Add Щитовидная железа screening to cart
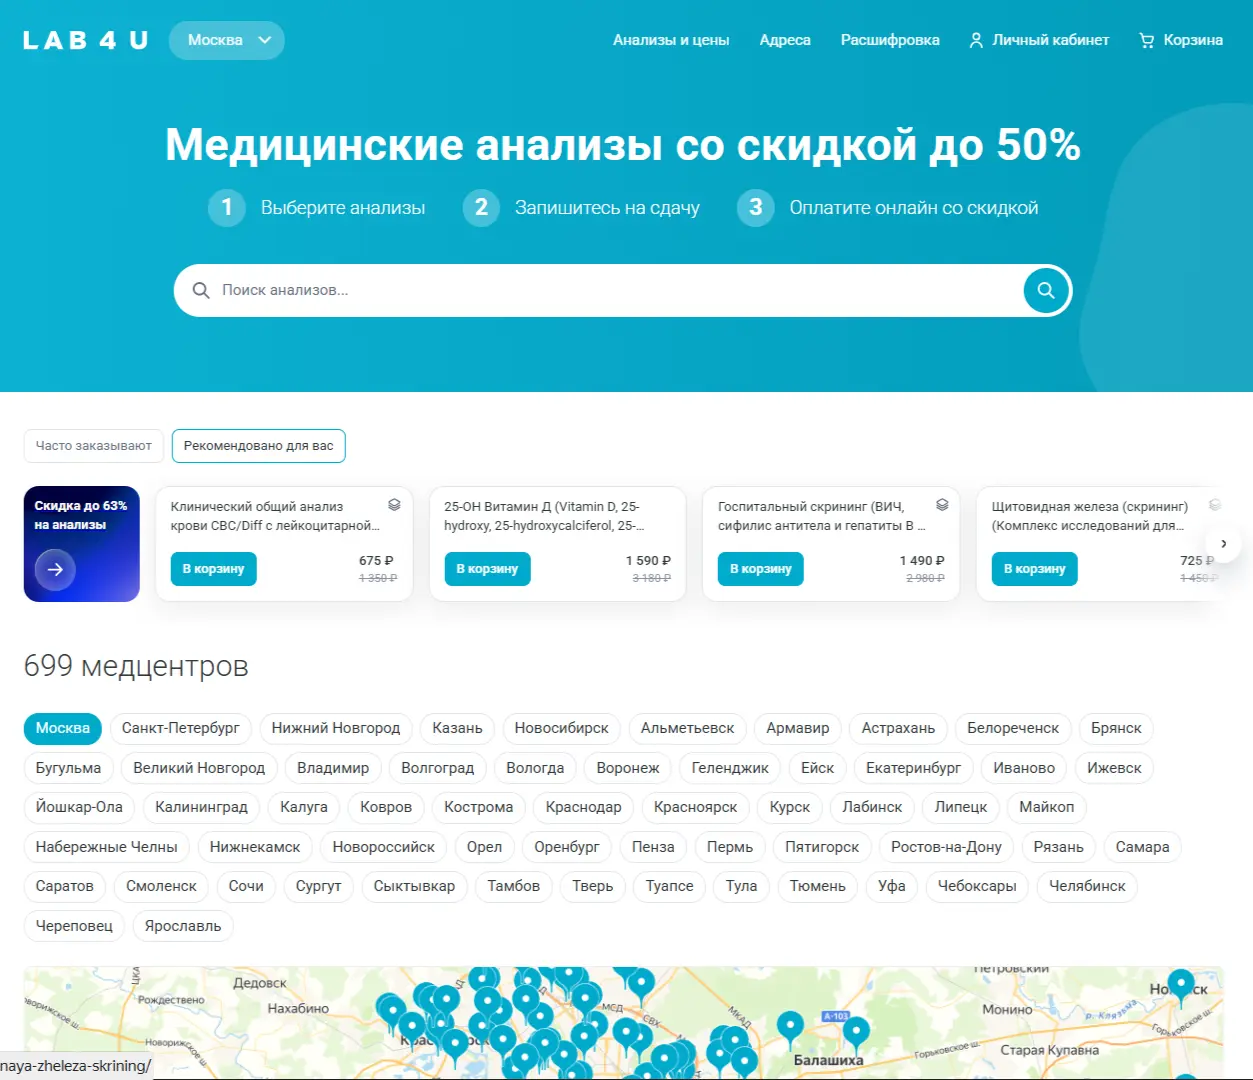 [x=1034, y=568]
